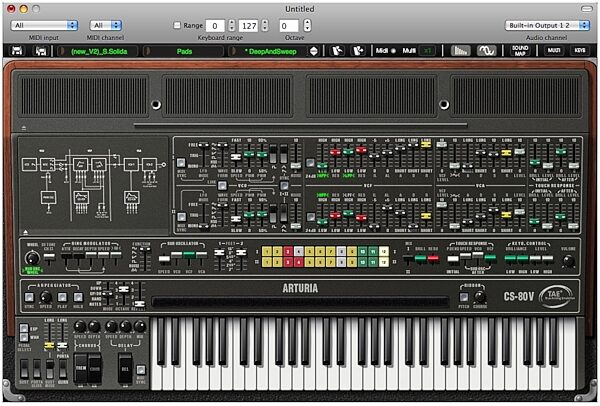
Task: Enable the Range checkbox
Action: point(177,25)
